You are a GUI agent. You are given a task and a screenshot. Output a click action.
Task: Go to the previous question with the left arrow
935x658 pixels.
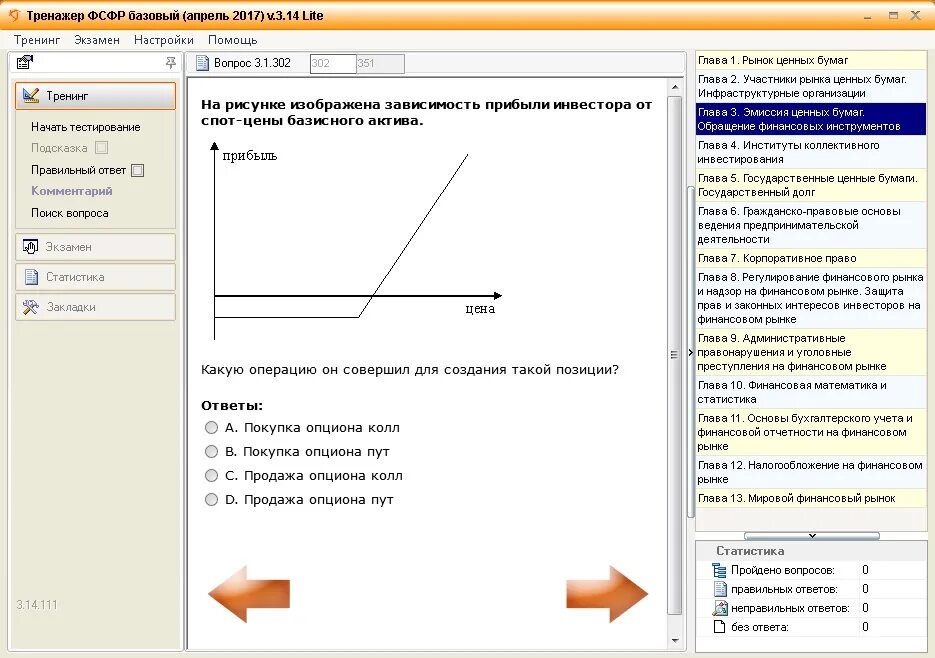point(249,594)
